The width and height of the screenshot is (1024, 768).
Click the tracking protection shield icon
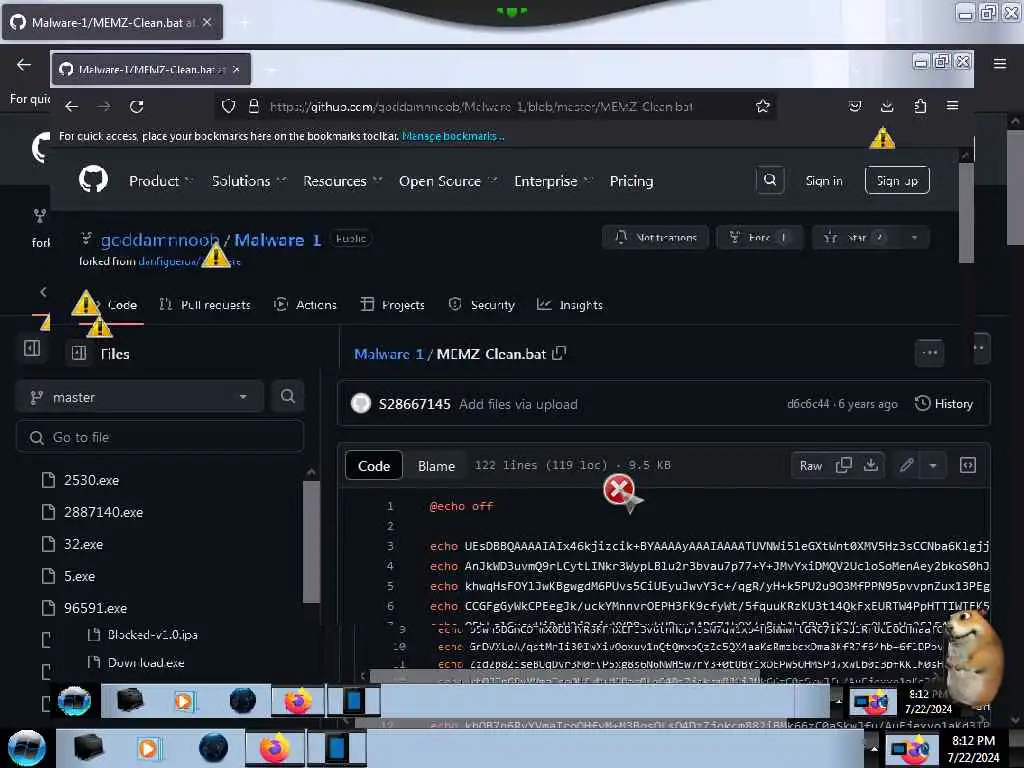point(228,106)
